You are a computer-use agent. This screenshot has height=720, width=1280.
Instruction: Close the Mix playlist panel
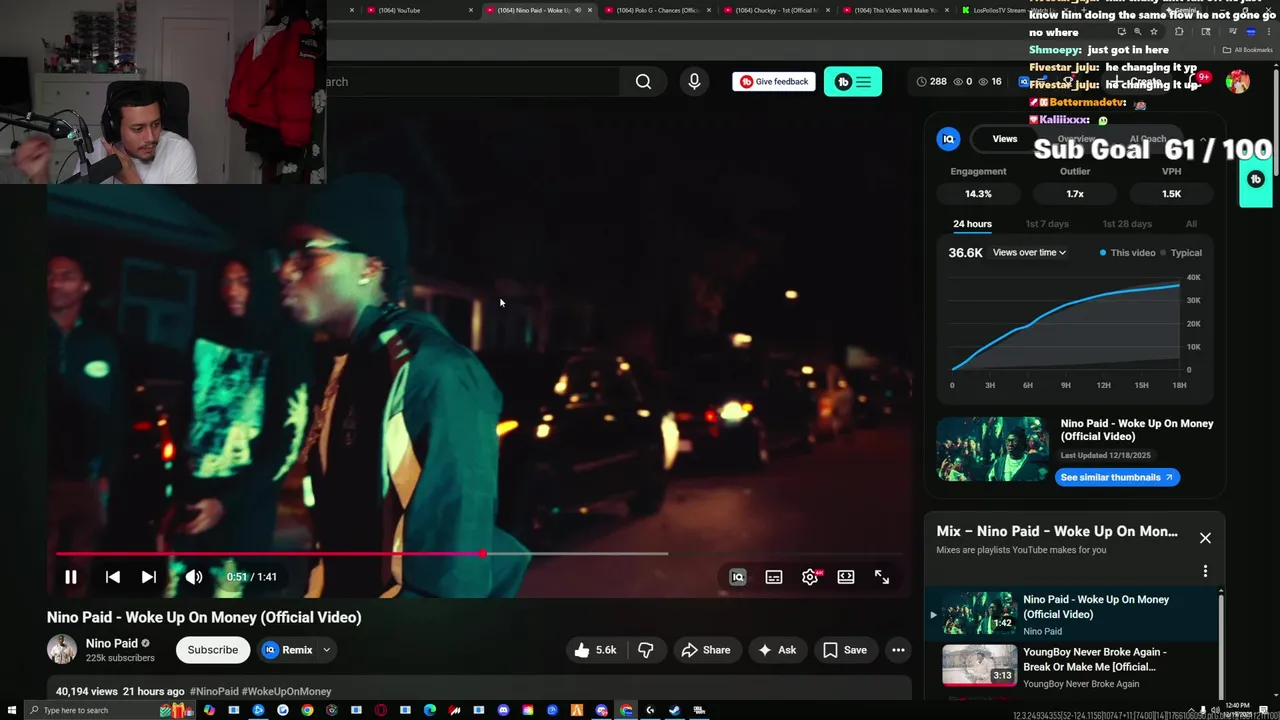1205,538
